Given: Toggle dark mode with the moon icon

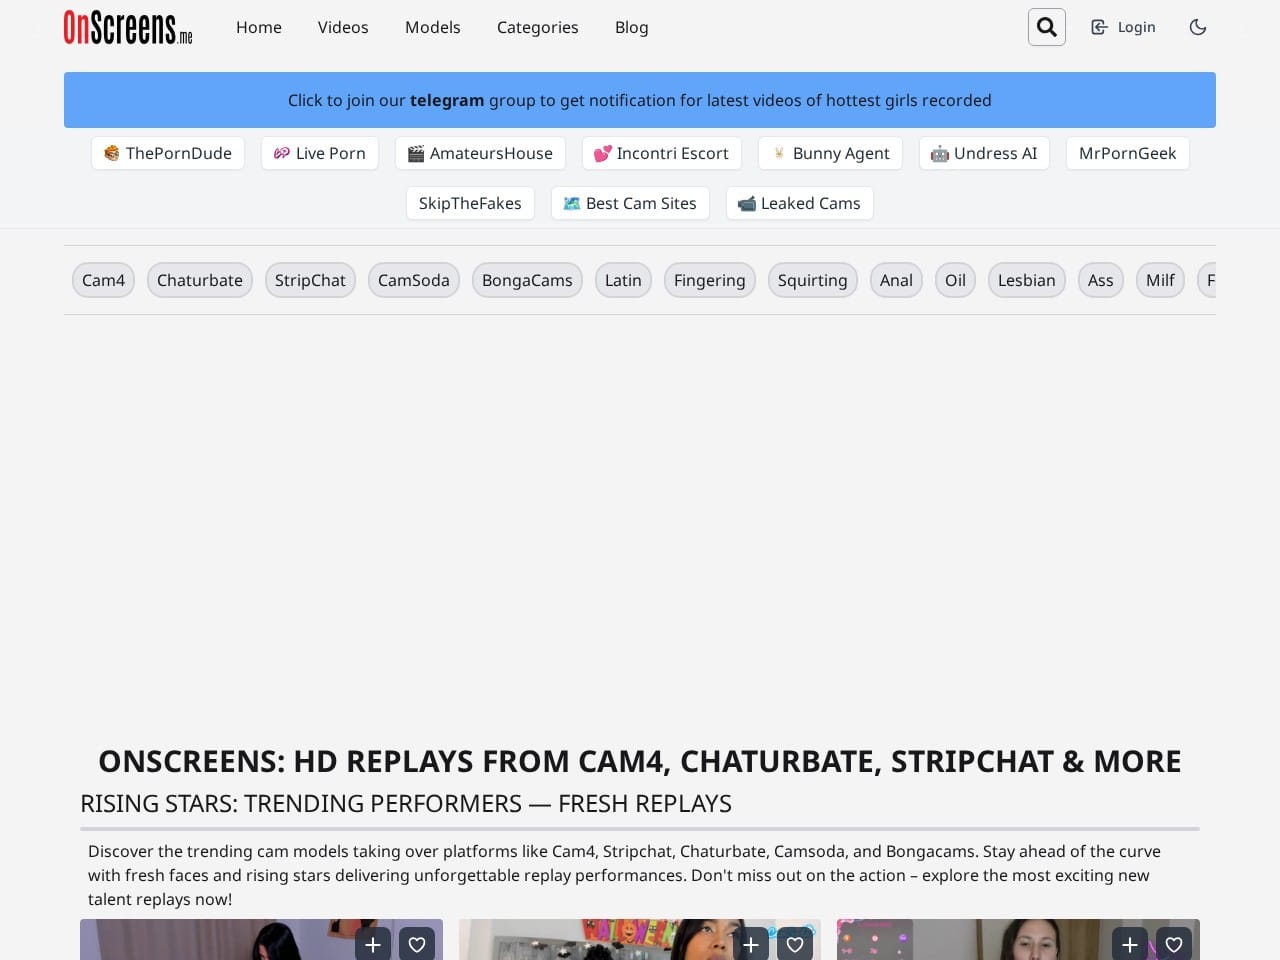Looking at the screenshot, I should [x=1198, y=27].
